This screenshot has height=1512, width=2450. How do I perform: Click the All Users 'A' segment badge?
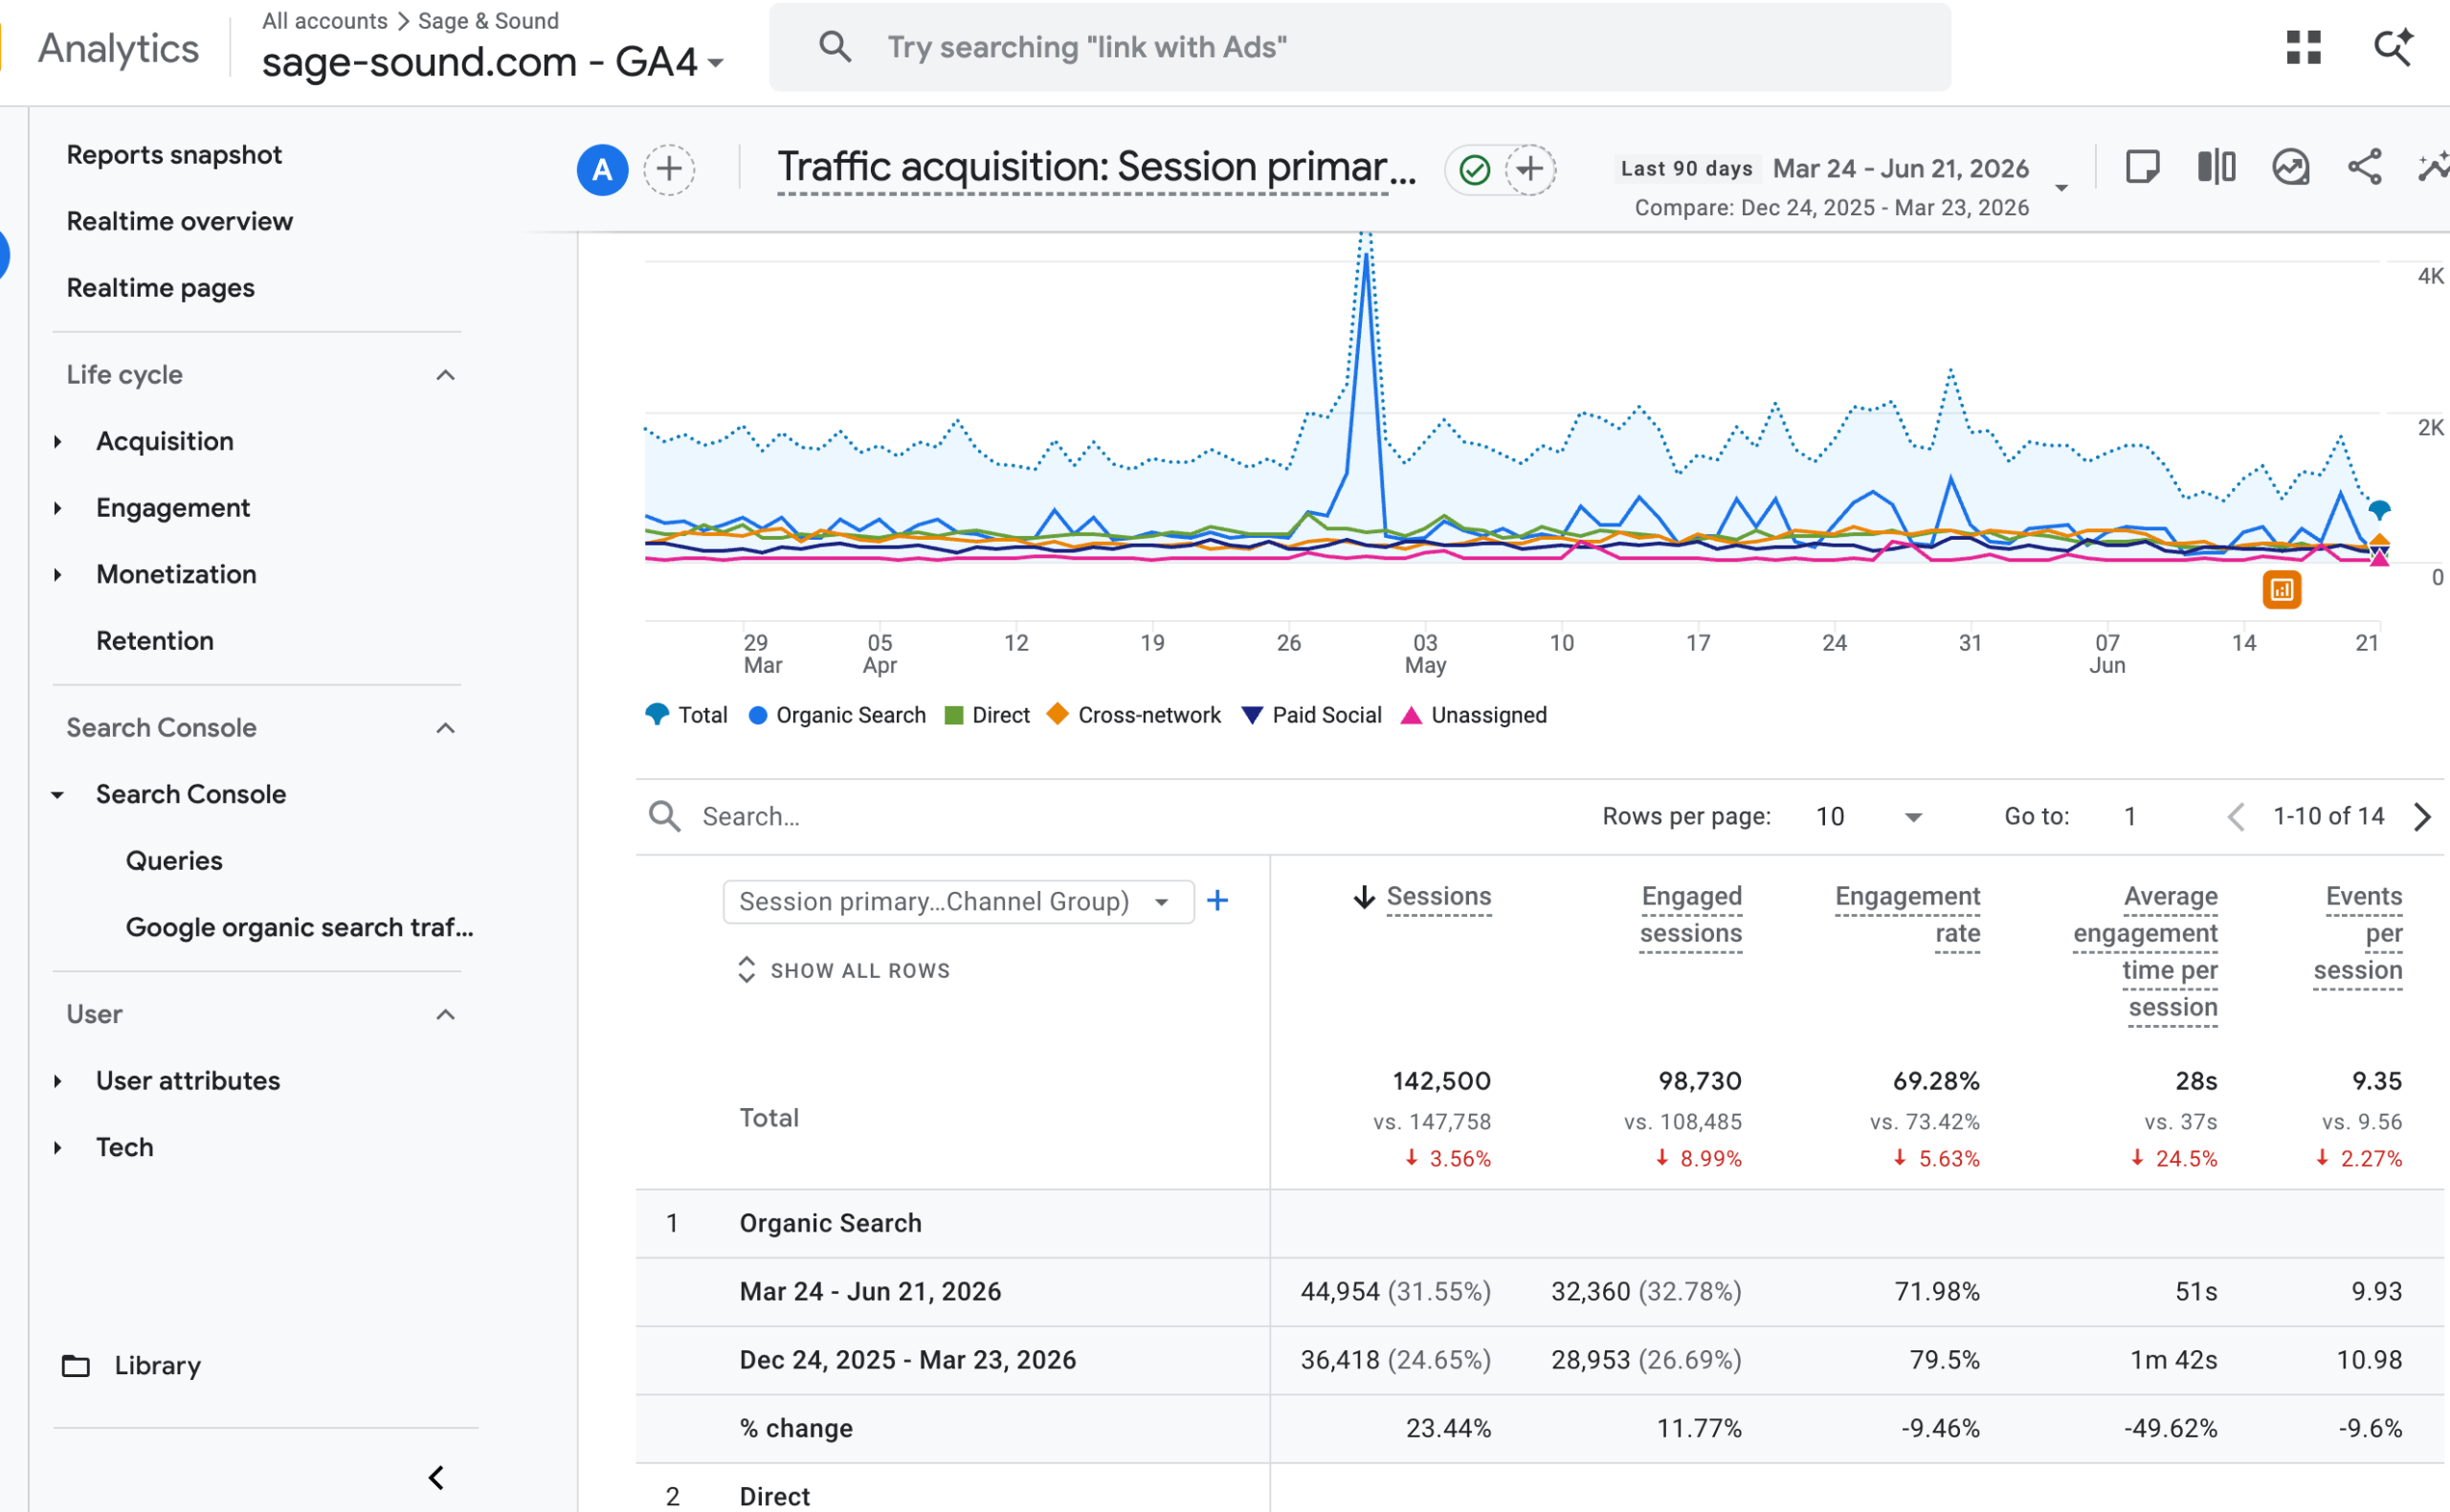pos(602,169)
